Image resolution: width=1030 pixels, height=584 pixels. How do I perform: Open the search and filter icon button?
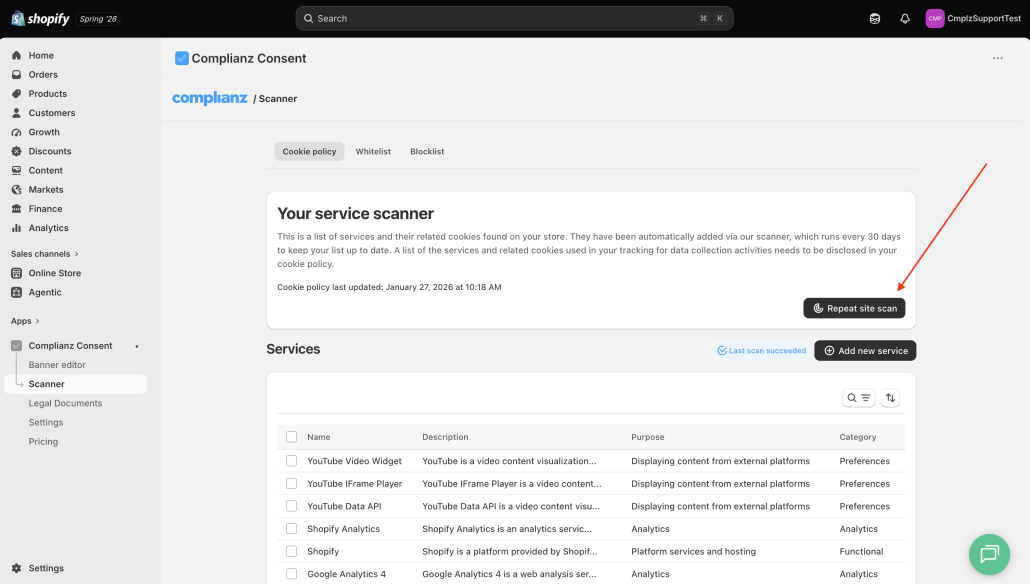[x=858, y=397]
